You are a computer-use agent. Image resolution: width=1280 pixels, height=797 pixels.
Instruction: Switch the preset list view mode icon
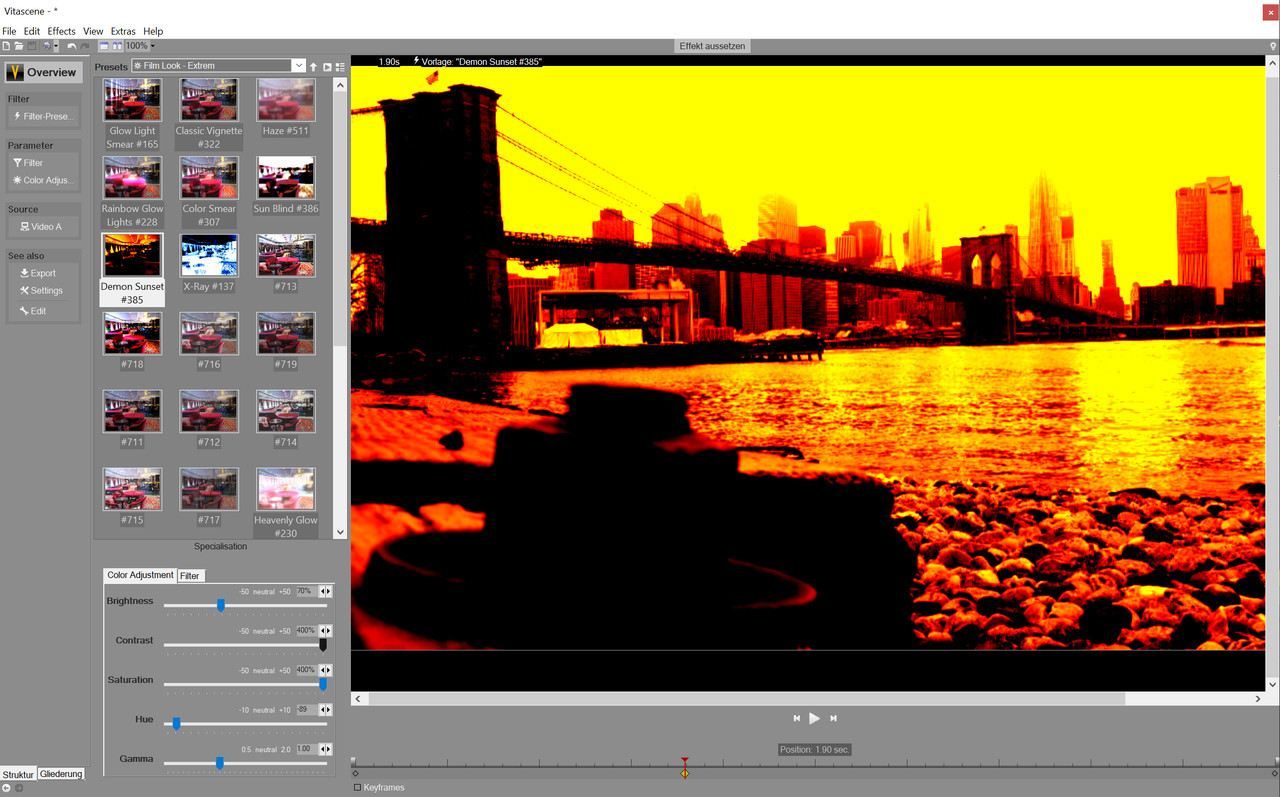pyautogui.click(x=340, y=67)
